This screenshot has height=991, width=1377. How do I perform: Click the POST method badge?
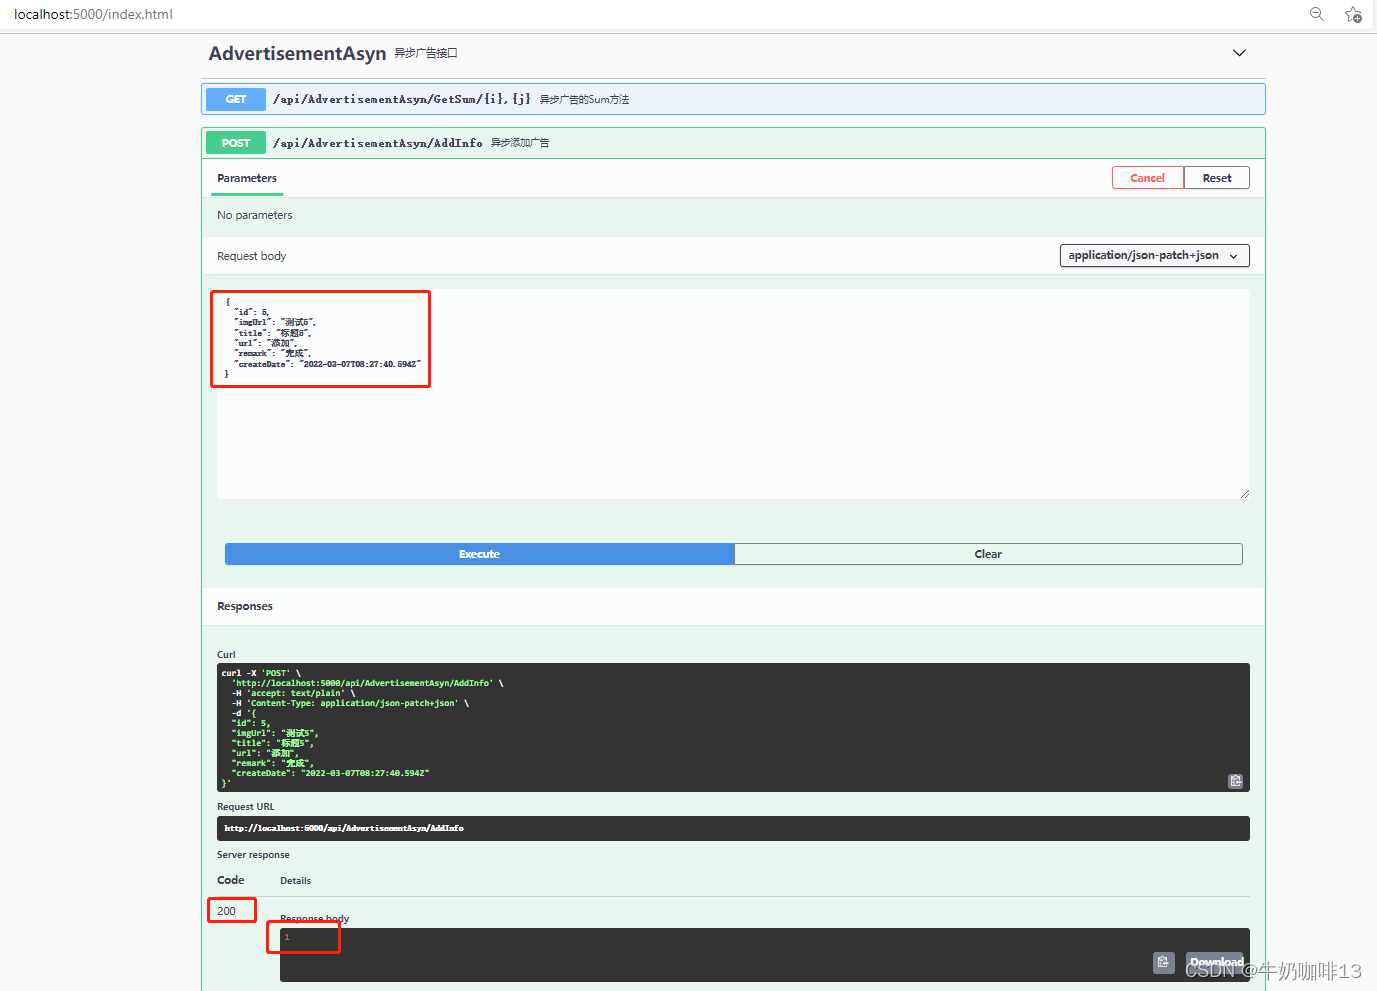(236, 143)
